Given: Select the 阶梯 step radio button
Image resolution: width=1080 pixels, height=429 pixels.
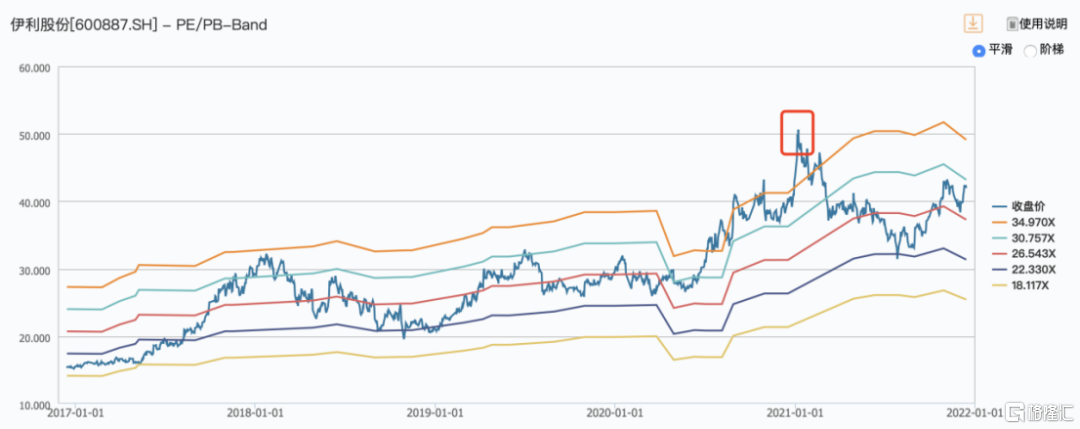Looking at the screenshot, I should click(x=1030, y=51).
